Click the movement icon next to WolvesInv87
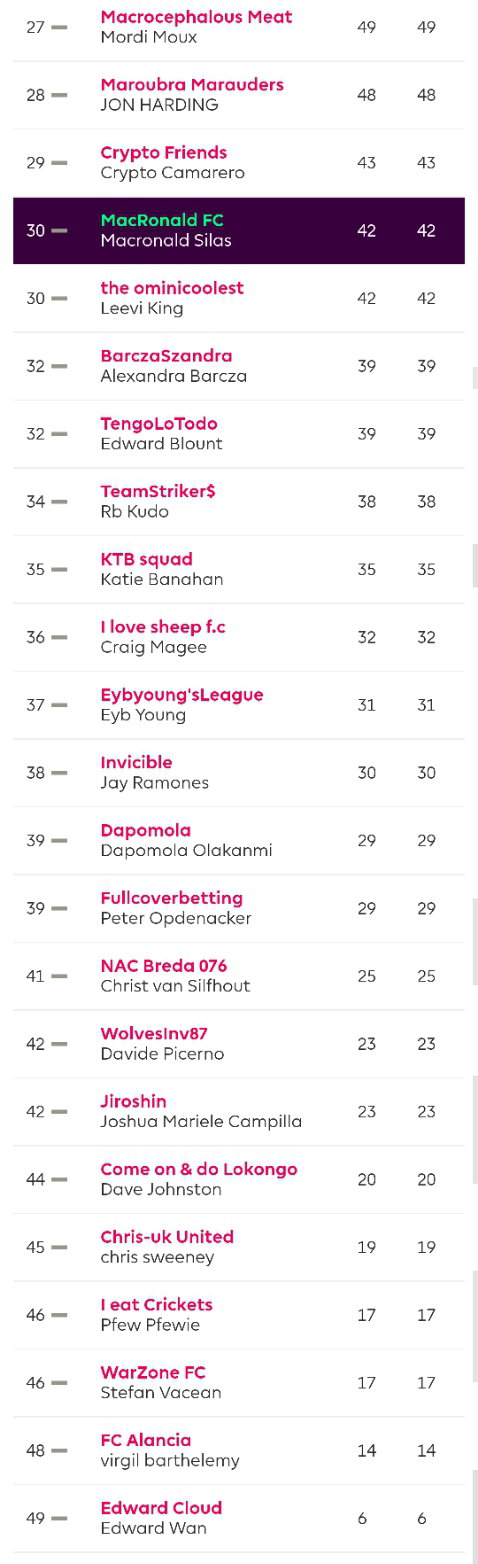Image resolution: width=478 pixels, height=1564 pixels. point(59,1044)
